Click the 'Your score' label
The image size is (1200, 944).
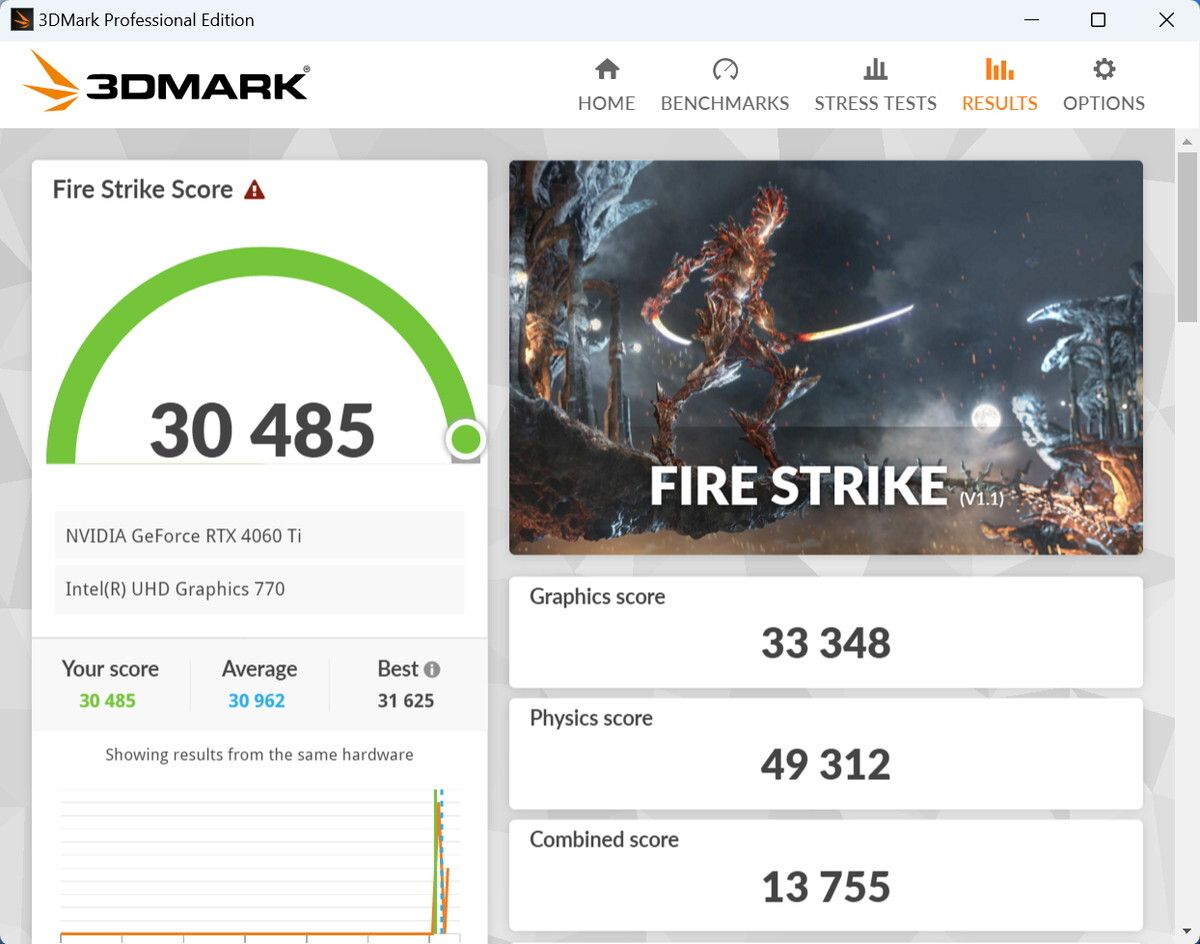pos(110,669)
